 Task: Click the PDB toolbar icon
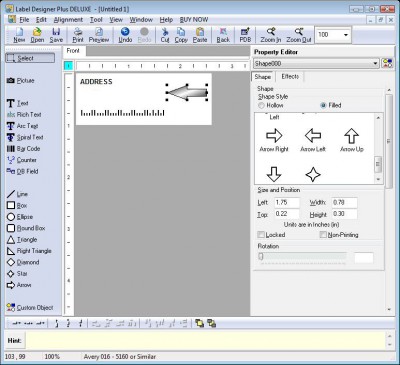tap(245, 35)
